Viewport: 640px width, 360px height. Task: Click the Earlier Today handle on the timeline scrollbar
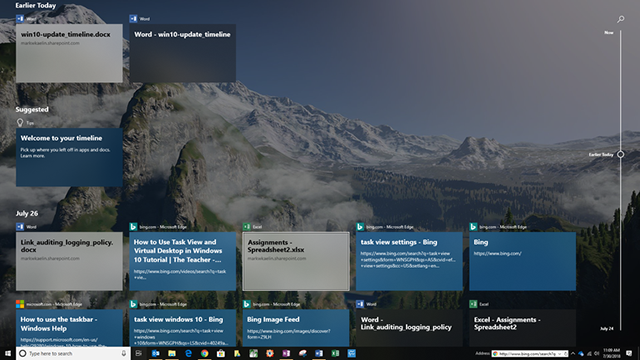click(620, 154)
